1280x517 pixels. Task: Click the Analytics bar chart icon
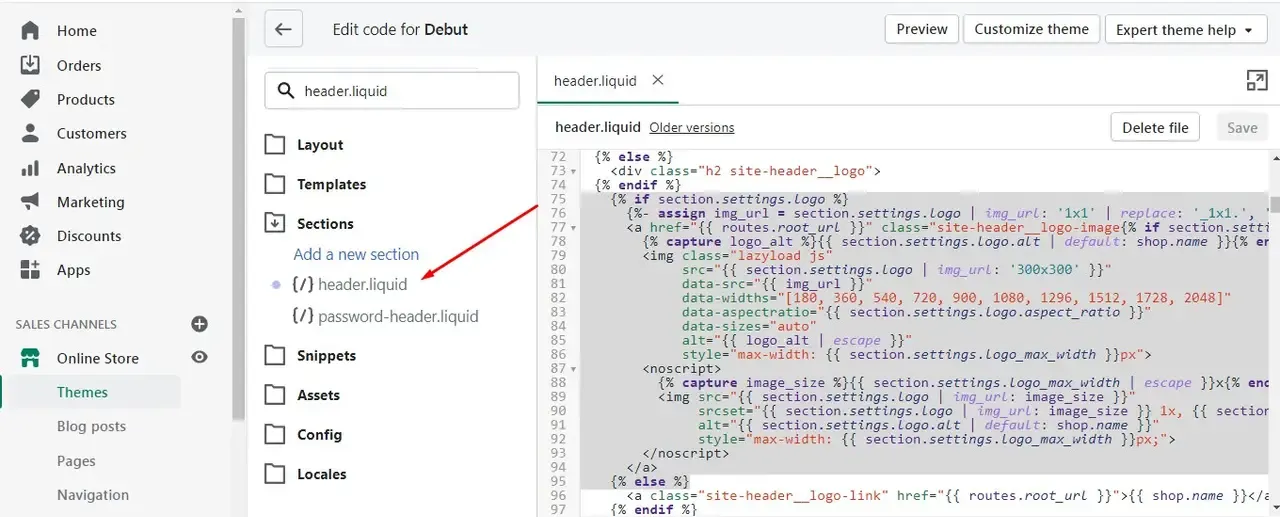[30, 168]
